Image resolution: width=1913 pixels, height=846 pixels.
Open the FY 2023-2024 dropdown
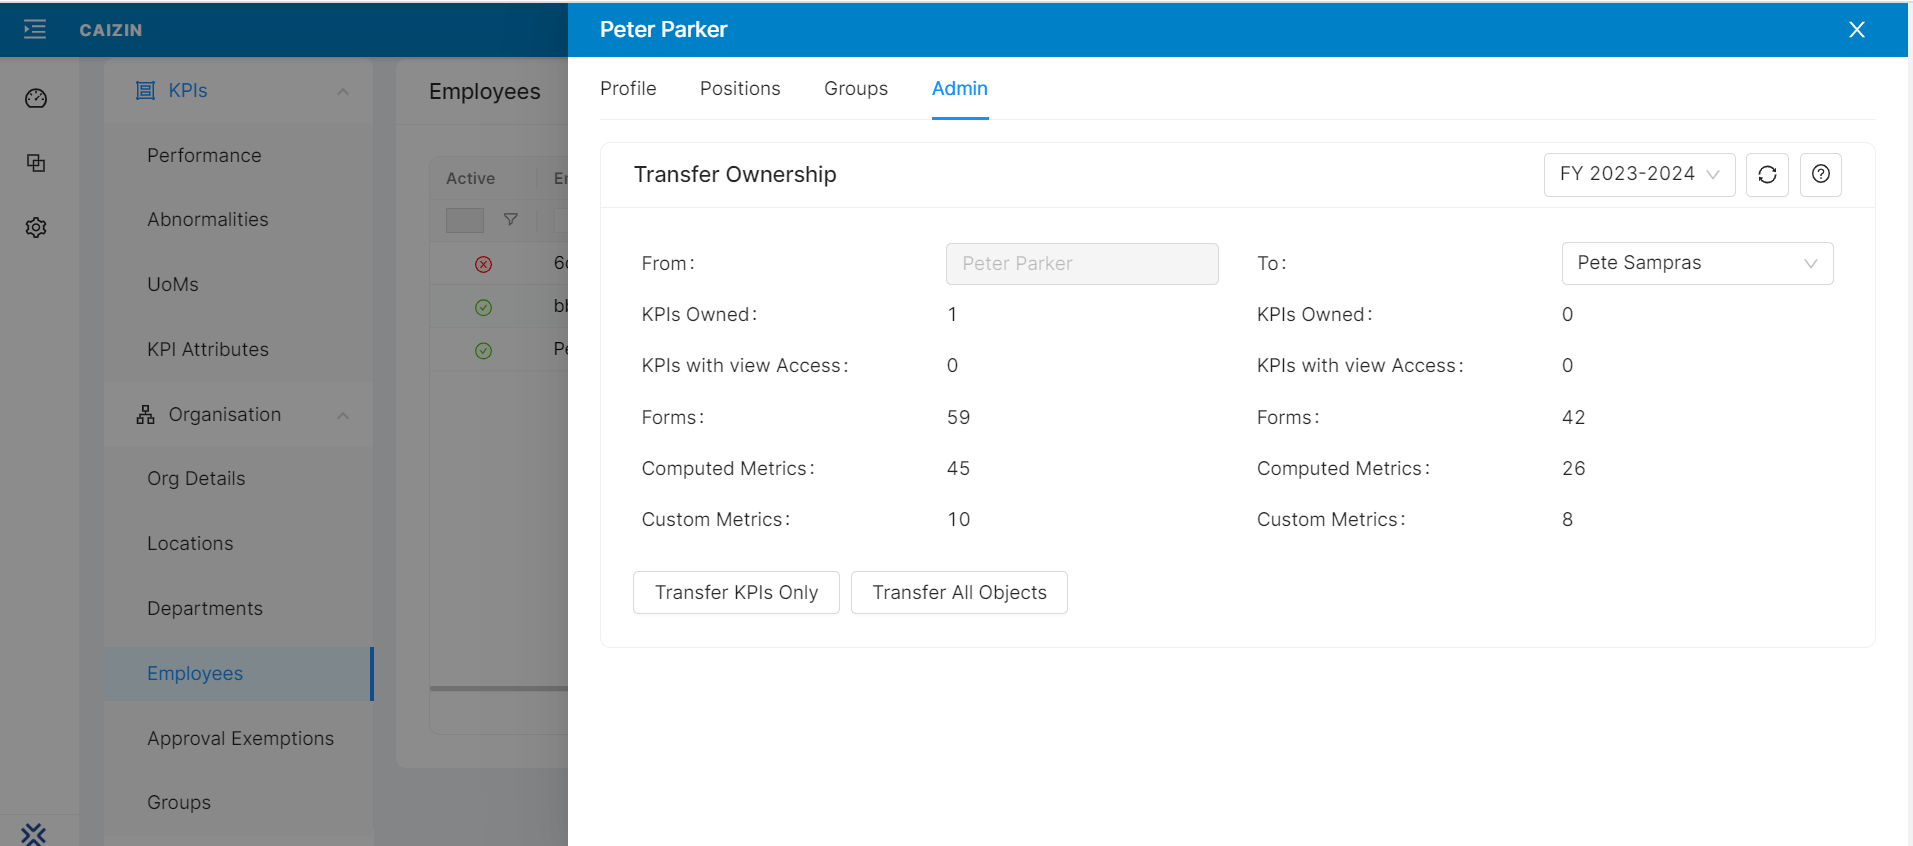[x=1638, y=175]
